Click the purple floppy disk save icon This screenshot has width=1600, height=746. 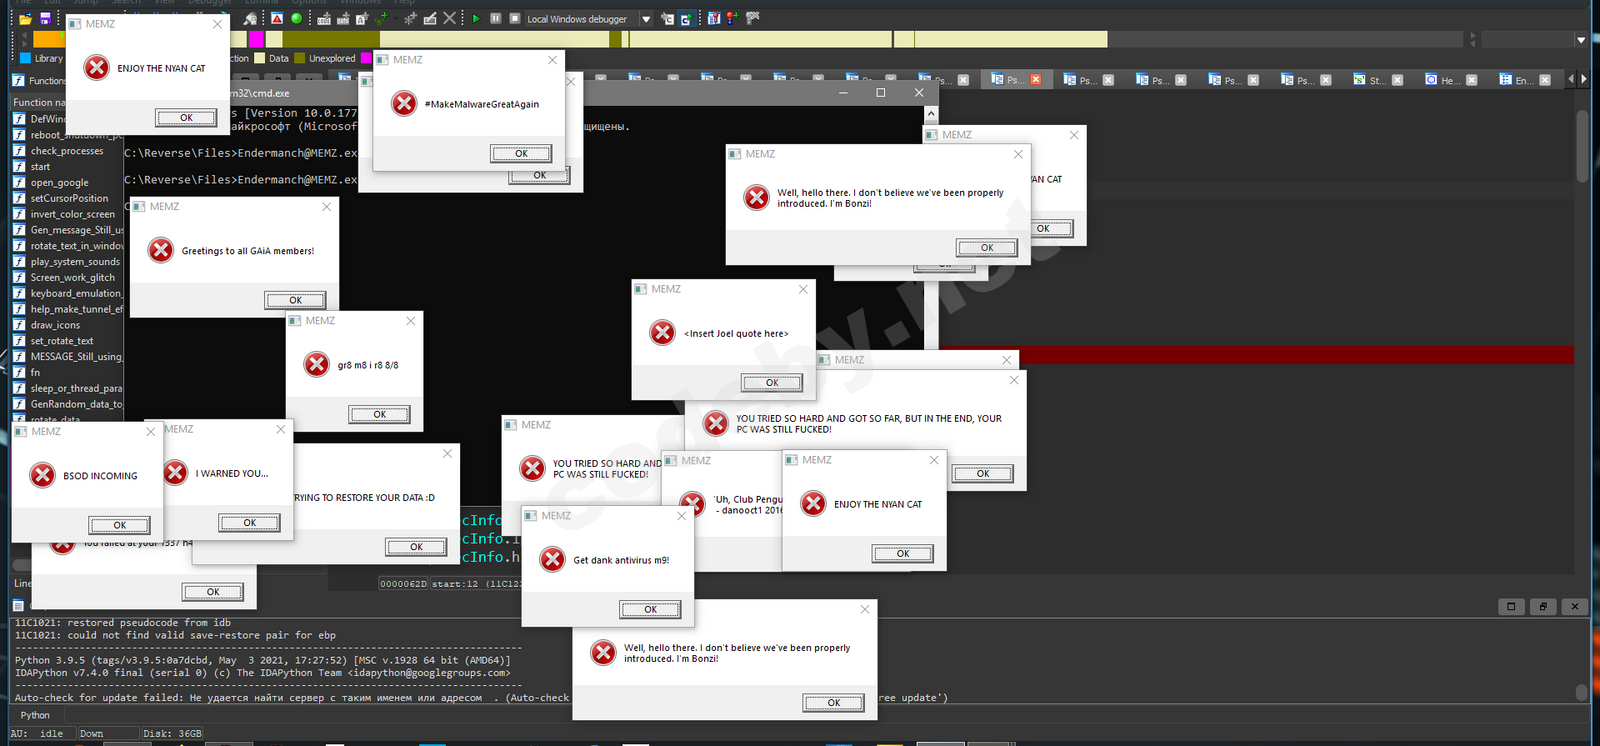pos(45,19)
